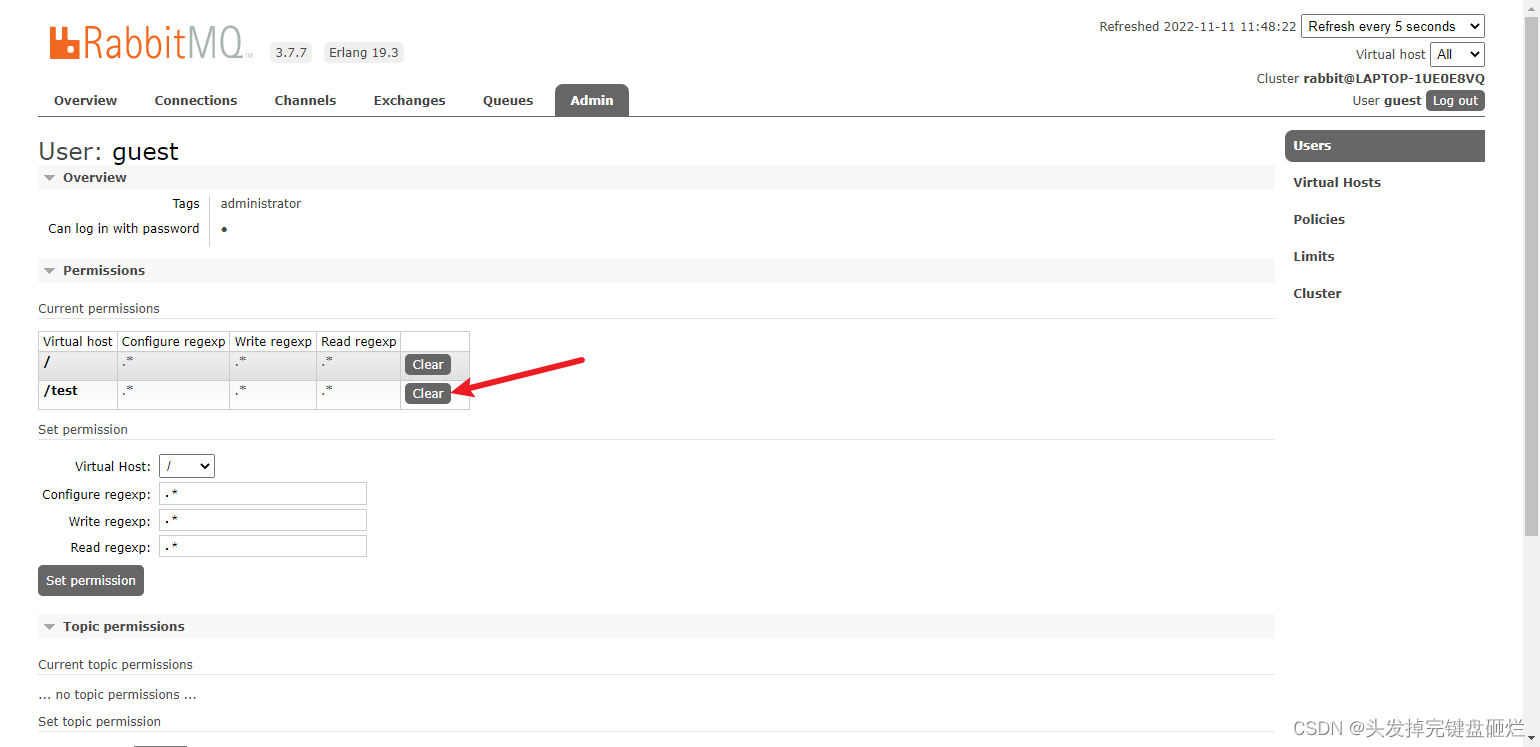
Task: Click the Virtual host column header
Action: click(x=78, y=341)
